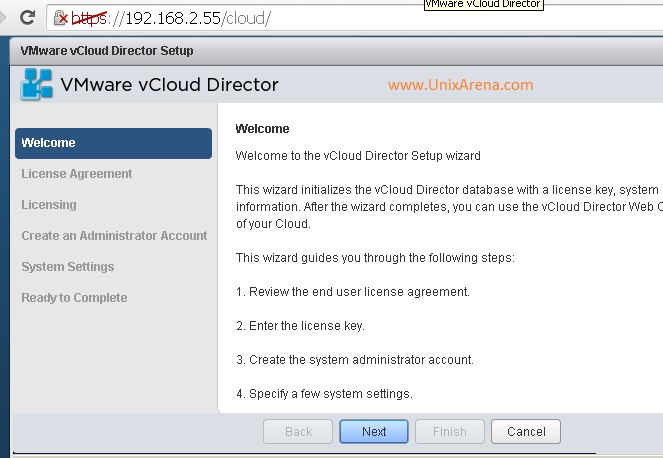Click the browser forward arrow icon
The width and height of the screenshot is (663, 458).
pos(3,17)
